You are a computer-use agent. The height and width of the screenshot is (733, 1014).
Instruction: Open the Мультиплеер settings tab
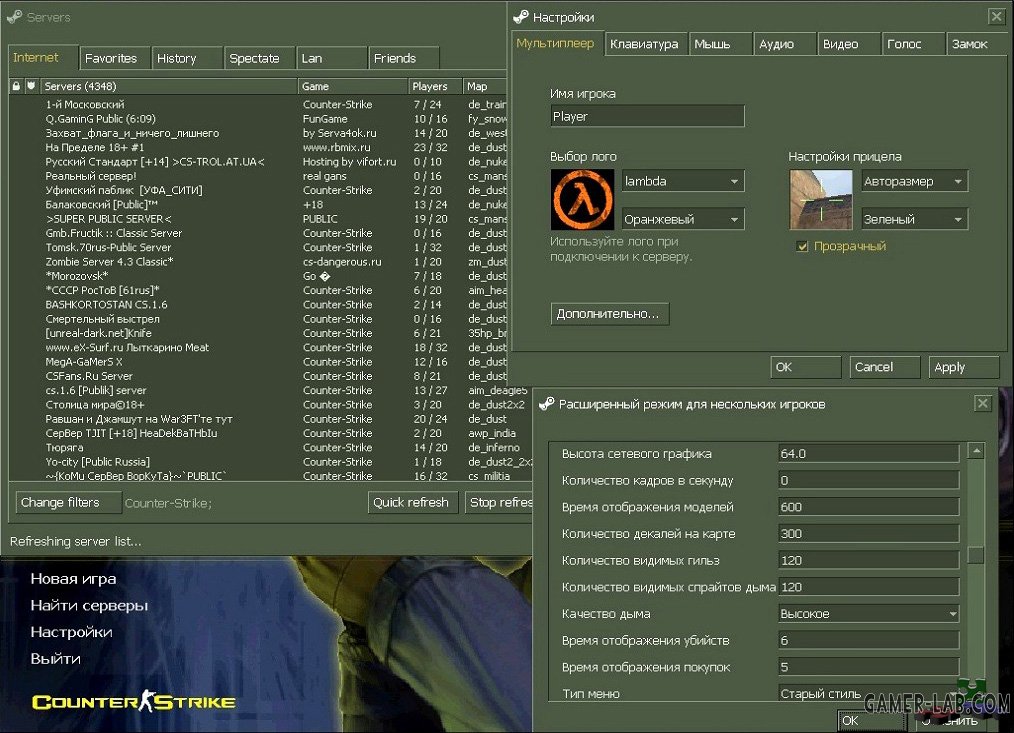[x=557, y=43]
